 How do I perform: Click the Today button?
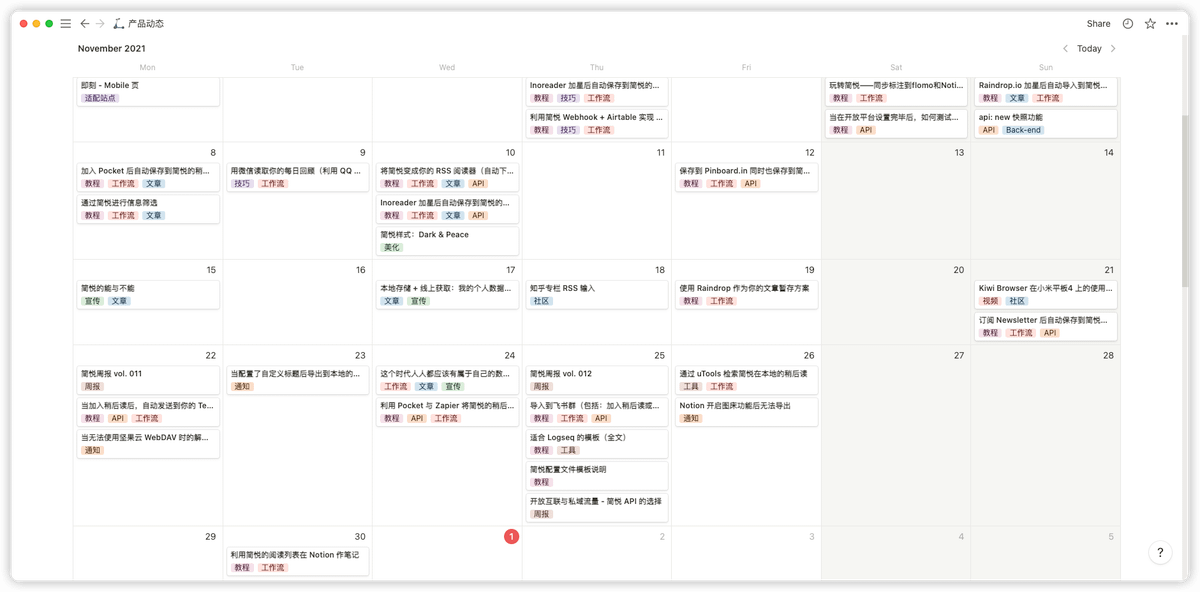point(1089,48)
